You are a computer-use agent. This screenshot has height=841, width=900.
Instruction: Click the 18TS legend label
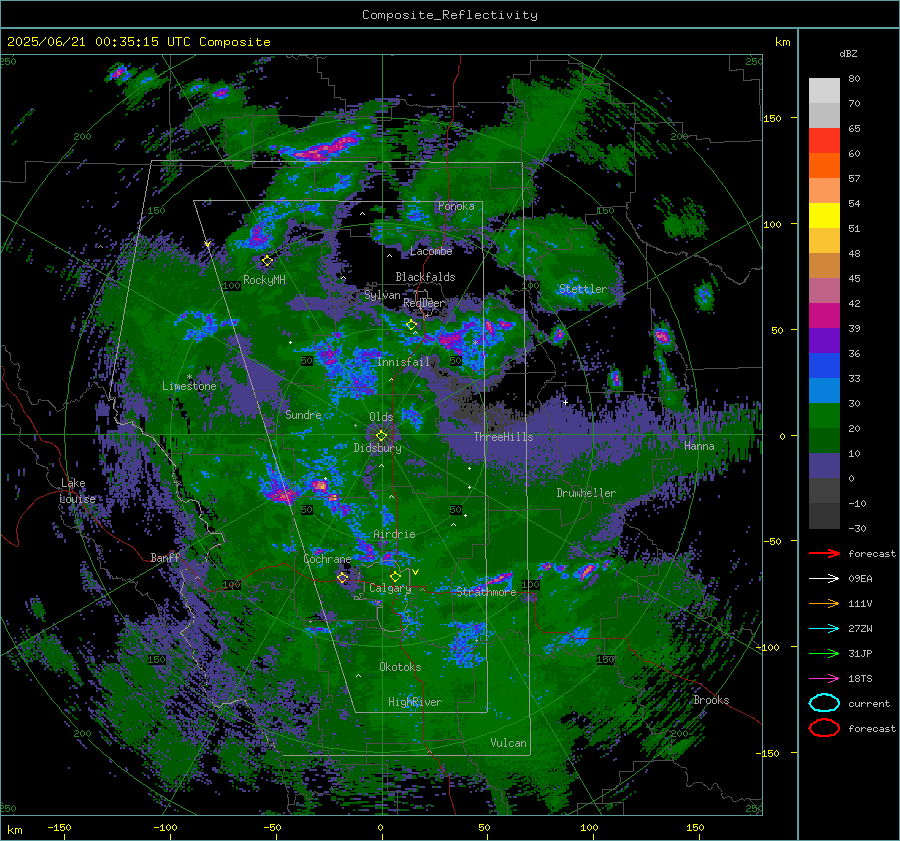point(860,679)
